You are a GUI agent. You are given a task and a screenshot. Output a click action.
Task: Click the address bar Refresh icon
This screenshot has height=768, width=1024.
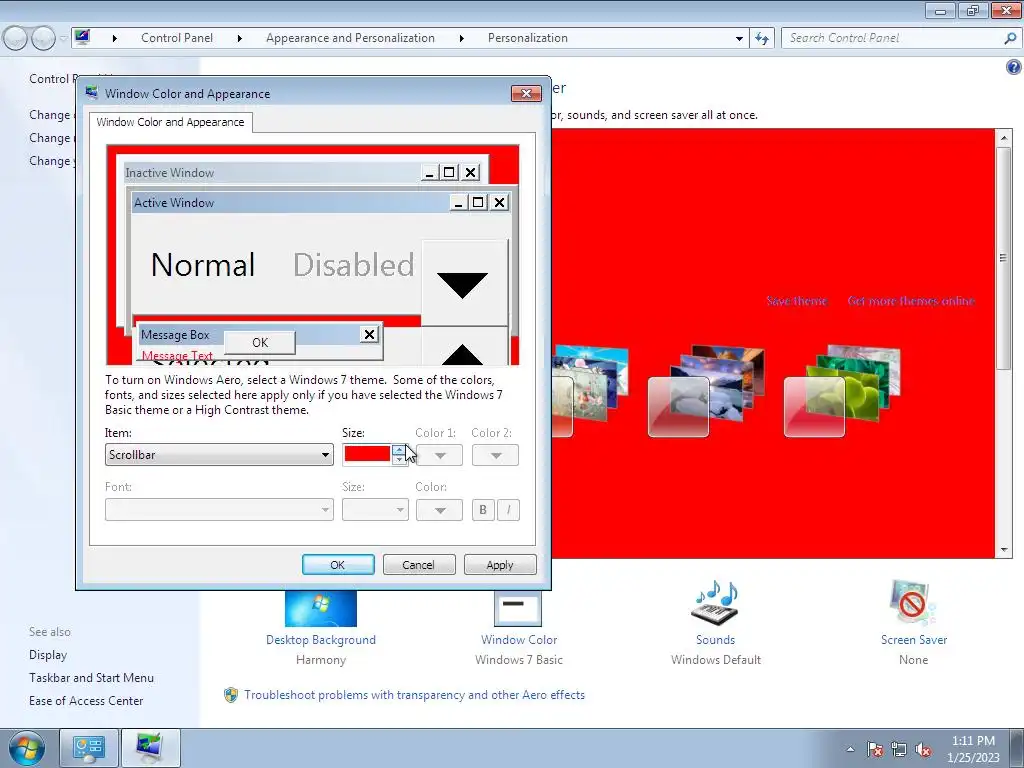[762, 39]
